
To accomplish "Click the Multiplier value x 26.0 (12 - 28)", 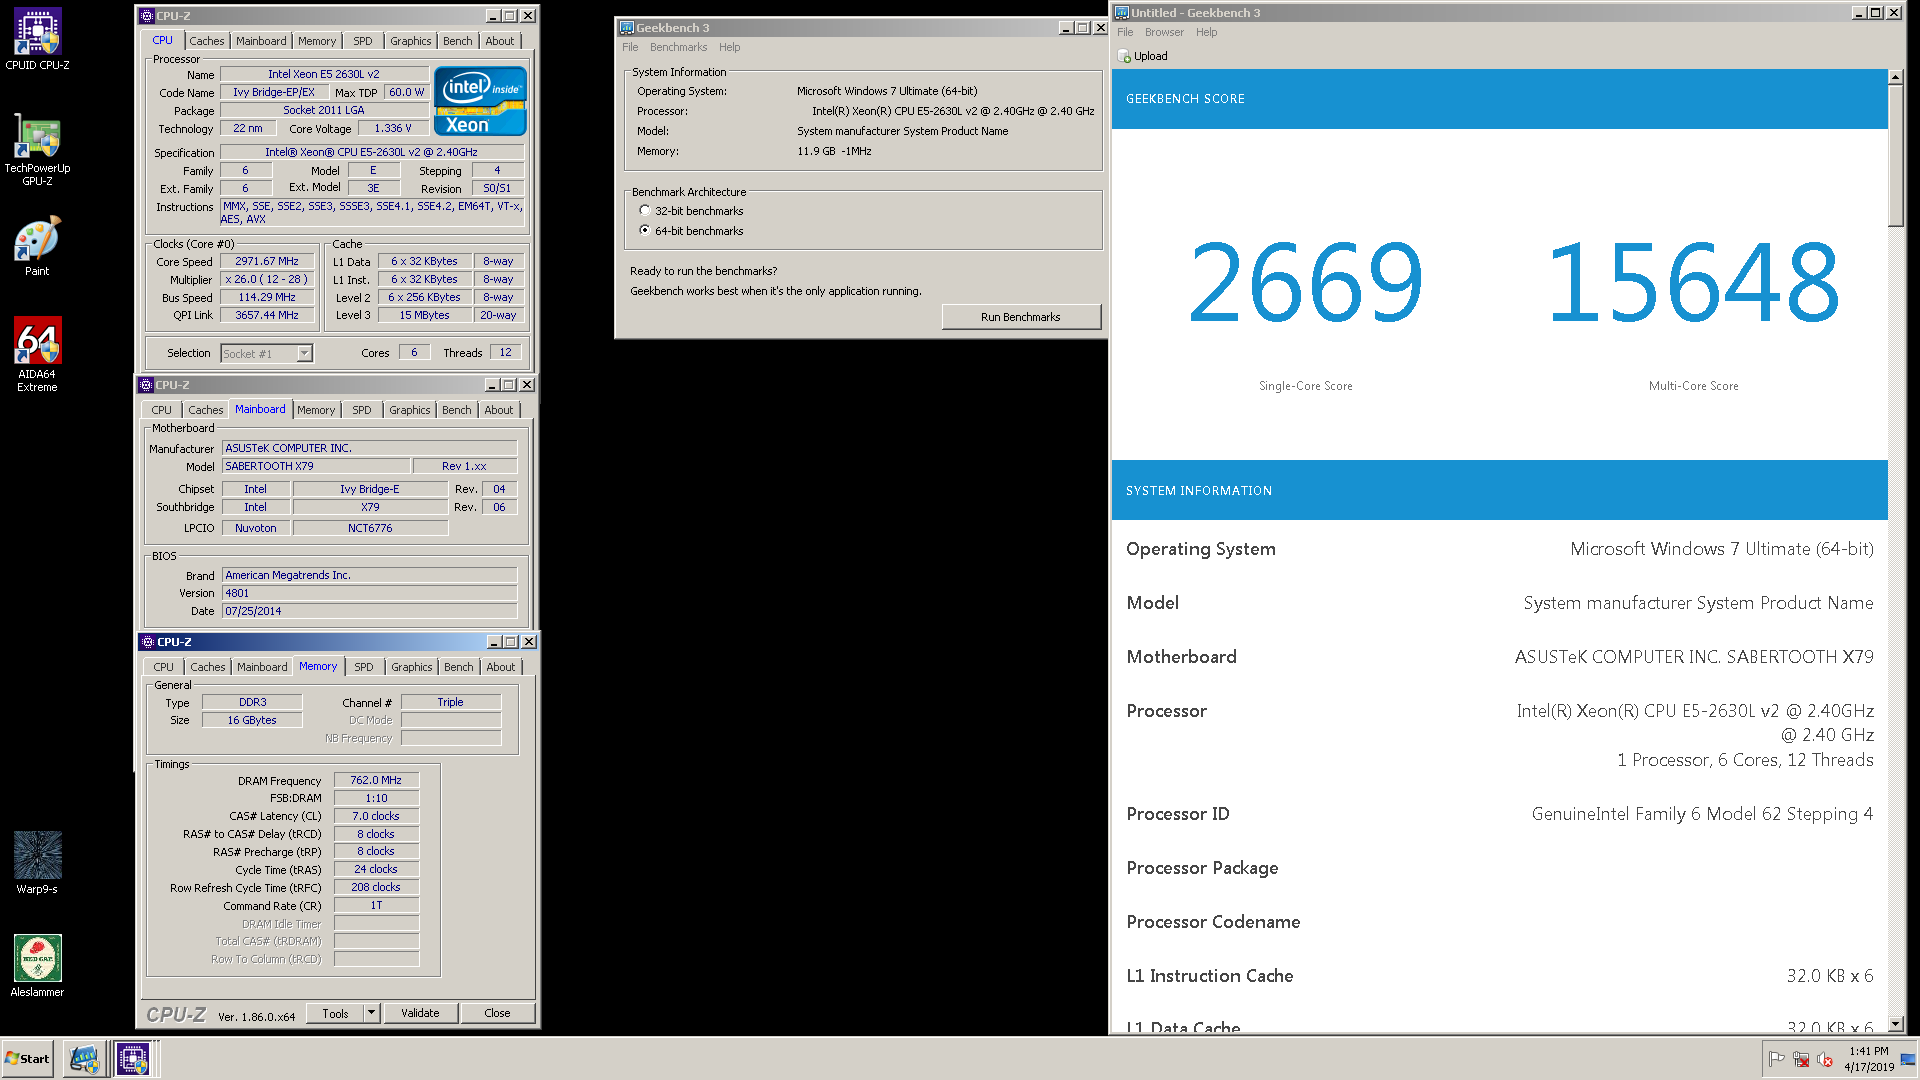I will point(267,279).
